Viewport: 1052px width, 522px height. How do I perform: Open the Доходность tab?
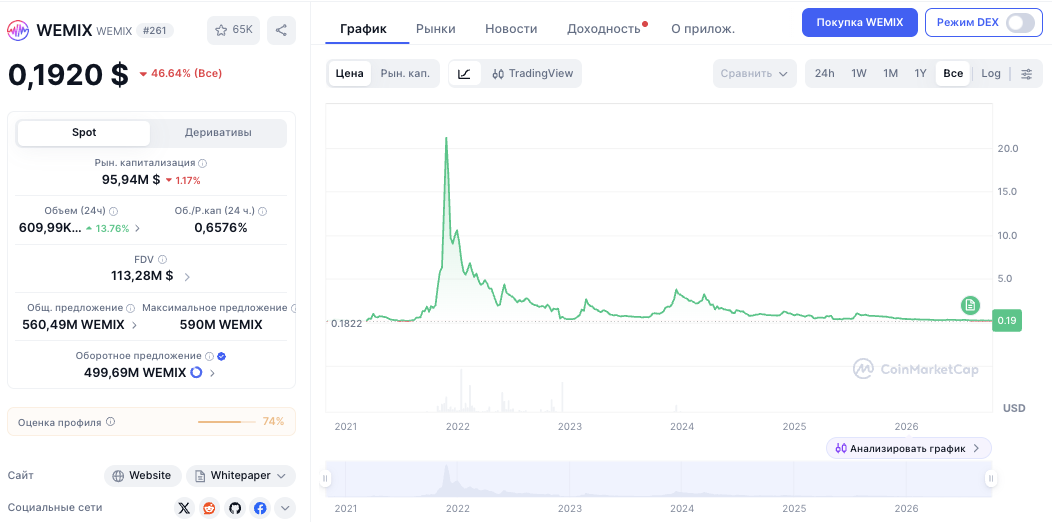(x=604, y=29)
